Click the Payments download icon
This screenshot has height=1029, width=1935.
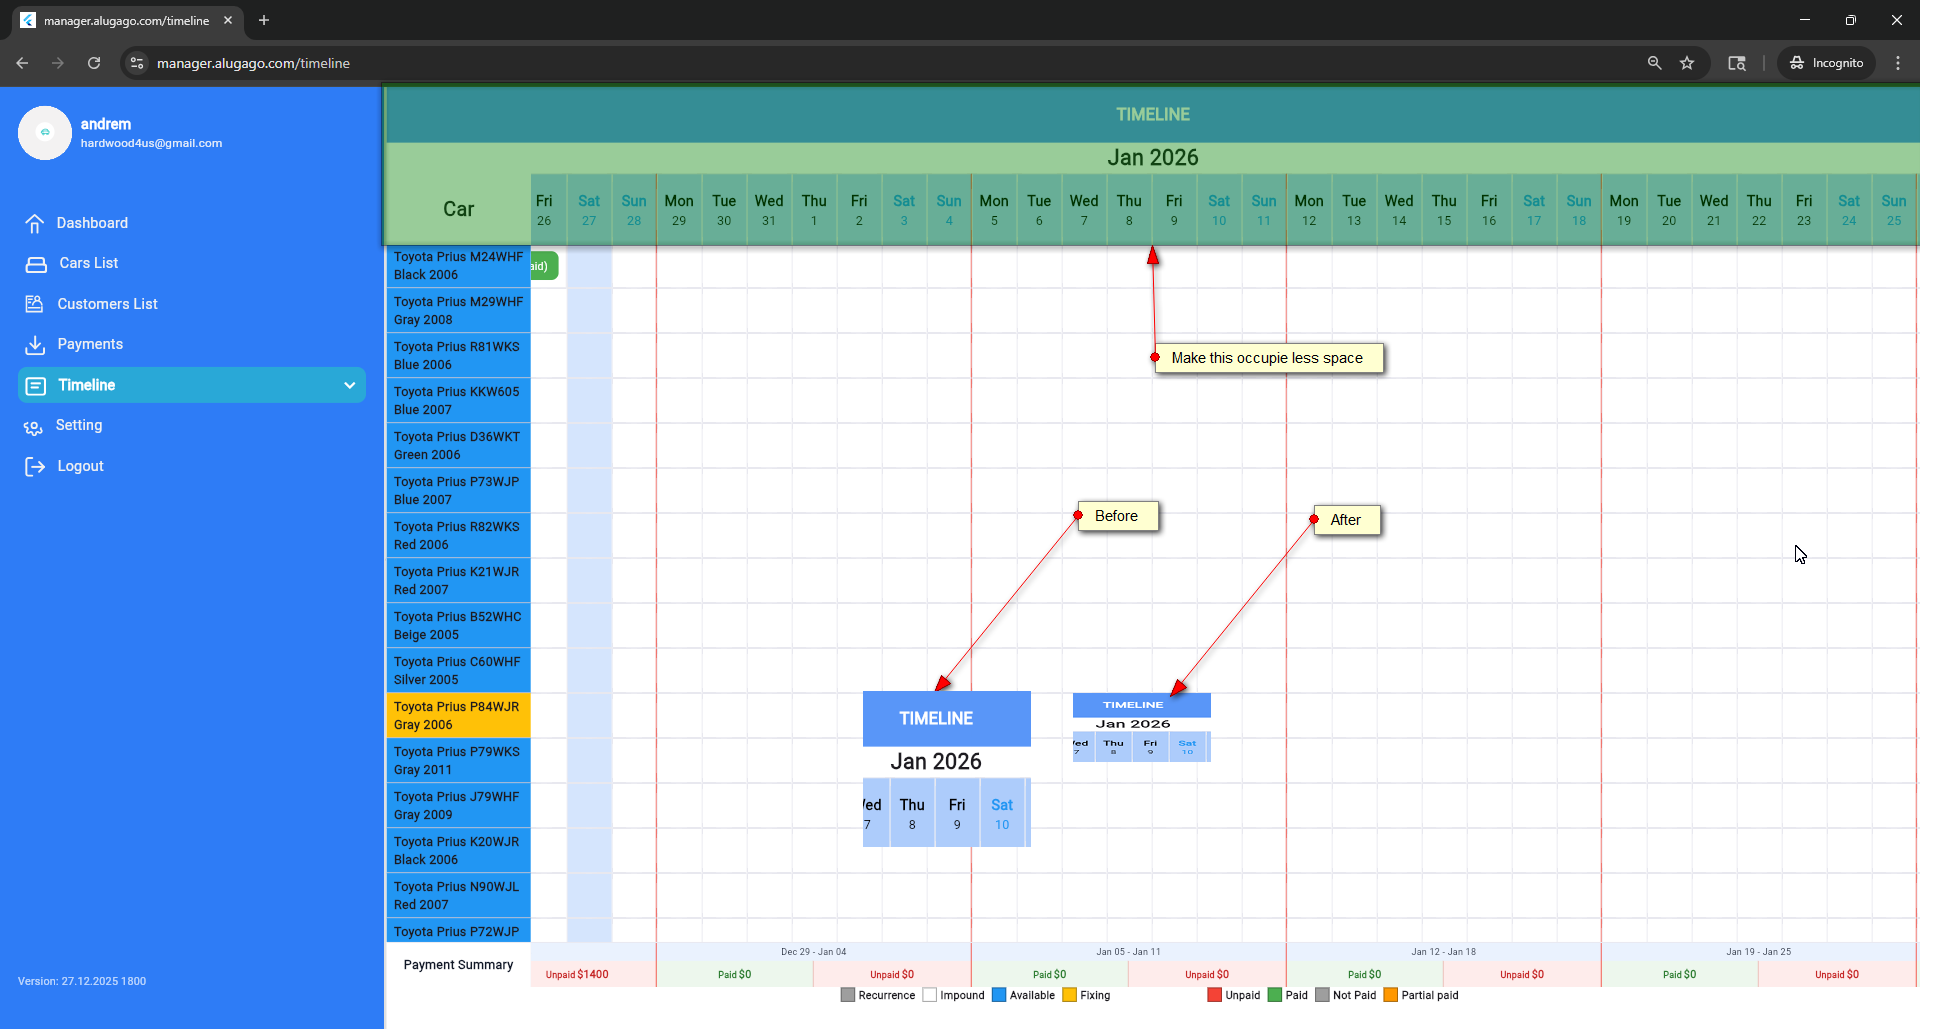coord(35,345)
